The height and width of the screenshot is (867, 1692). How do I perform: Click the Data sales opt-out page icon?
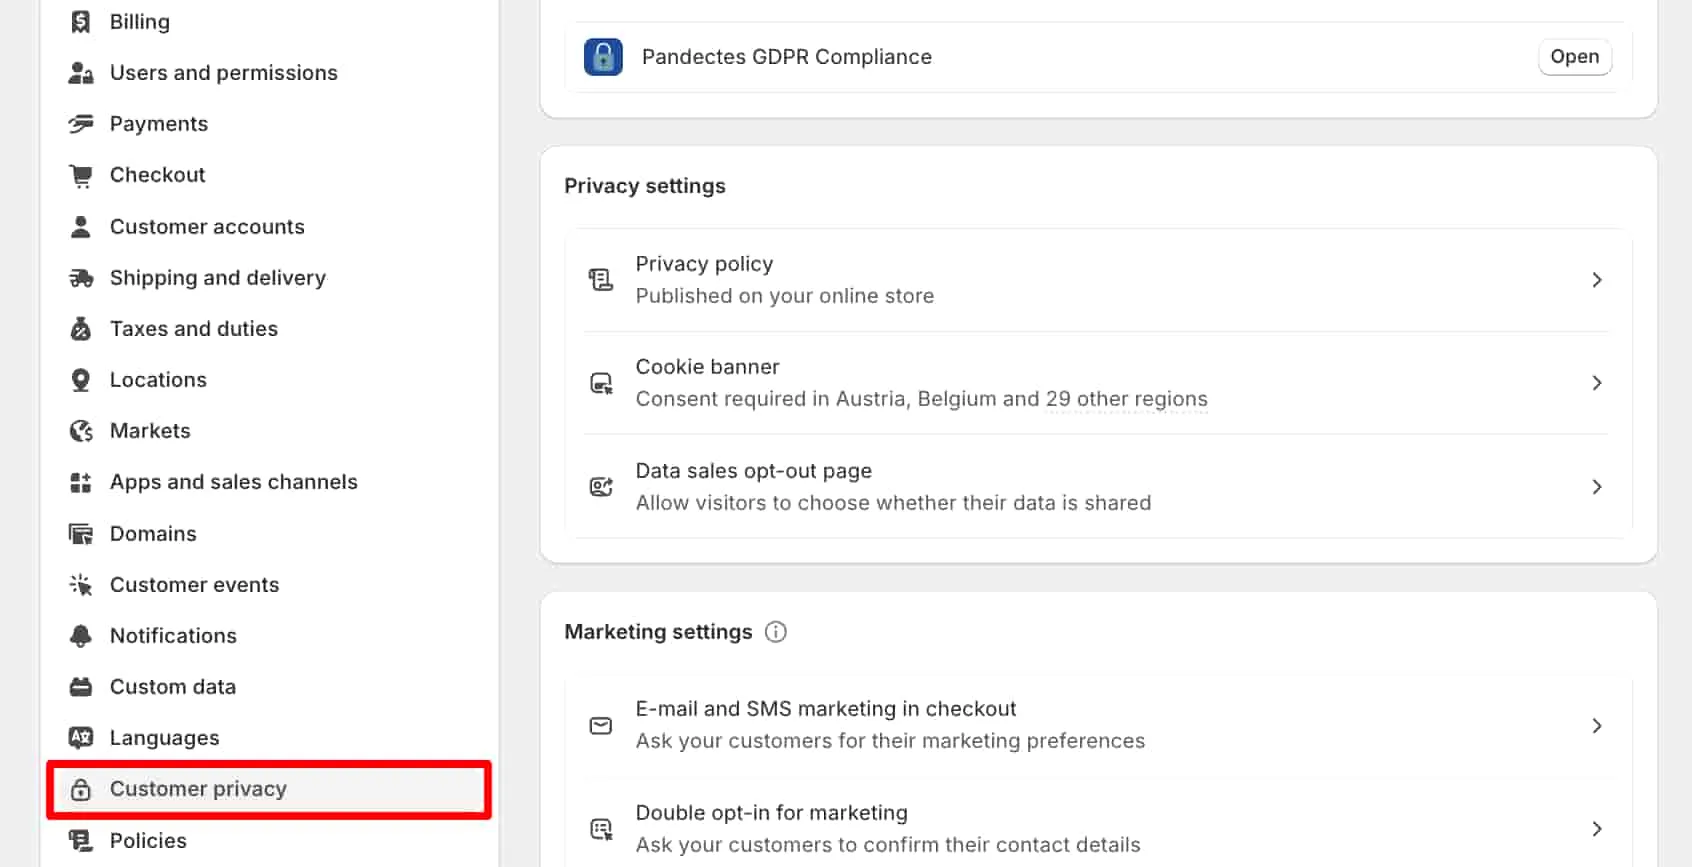coord(601,487)
